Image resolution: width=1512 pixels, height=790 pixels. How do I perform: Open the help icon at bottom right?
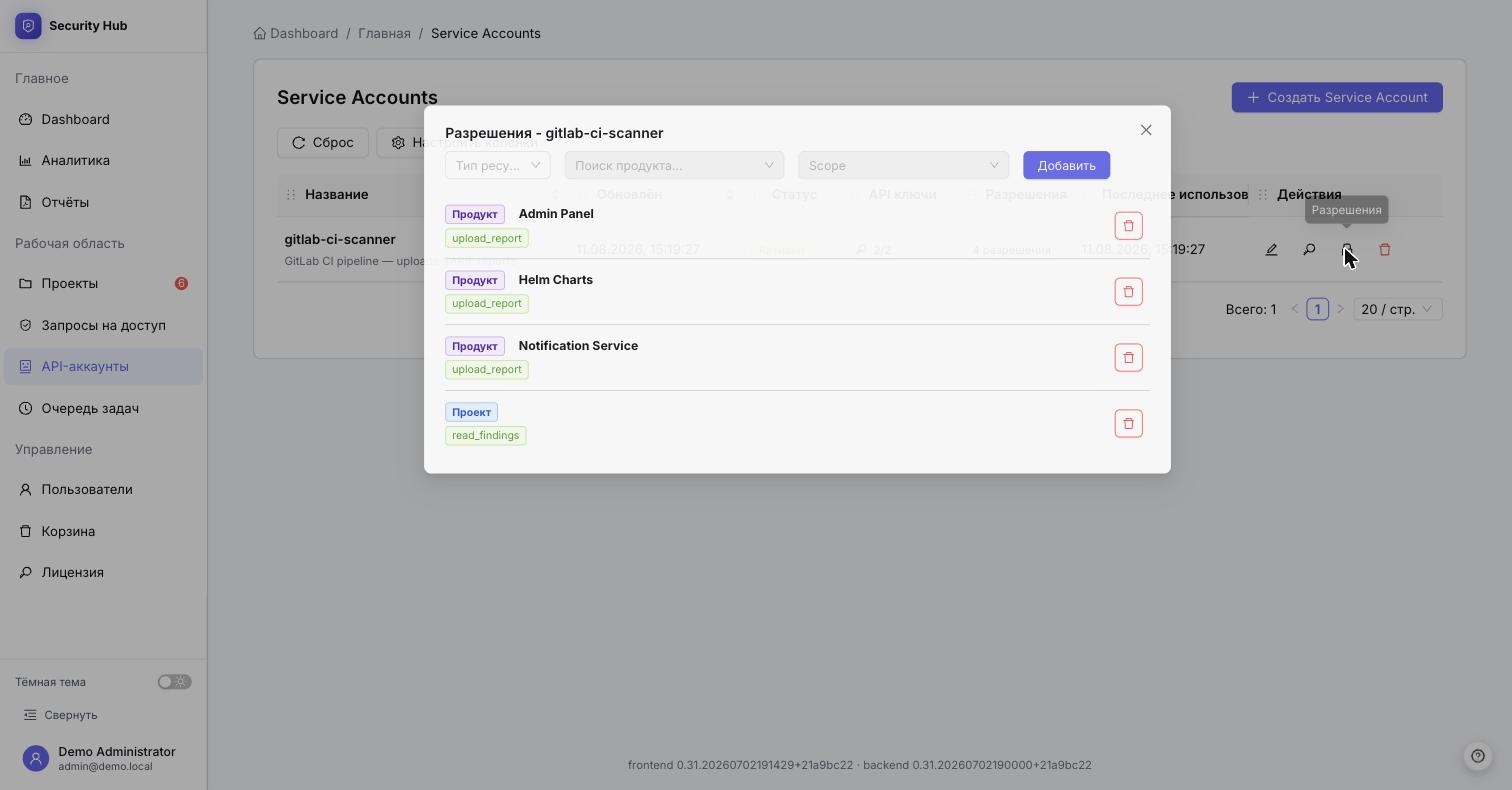coord(1478,756)
